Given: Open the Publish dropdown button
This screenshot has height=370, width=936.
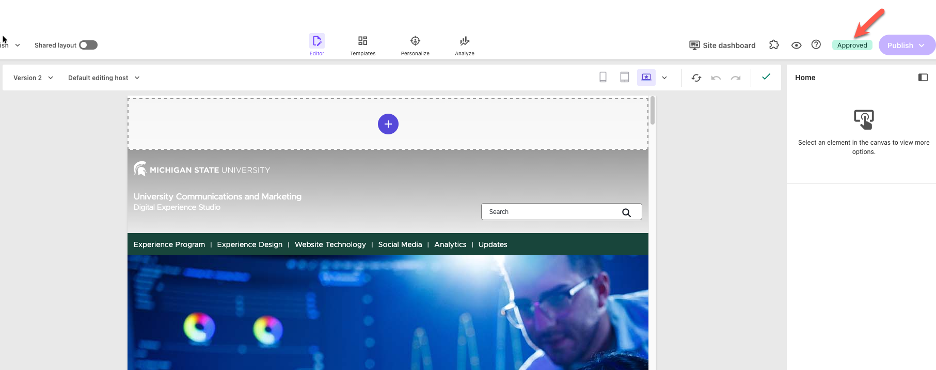Looking at the screenshot, I should (906, 45).
